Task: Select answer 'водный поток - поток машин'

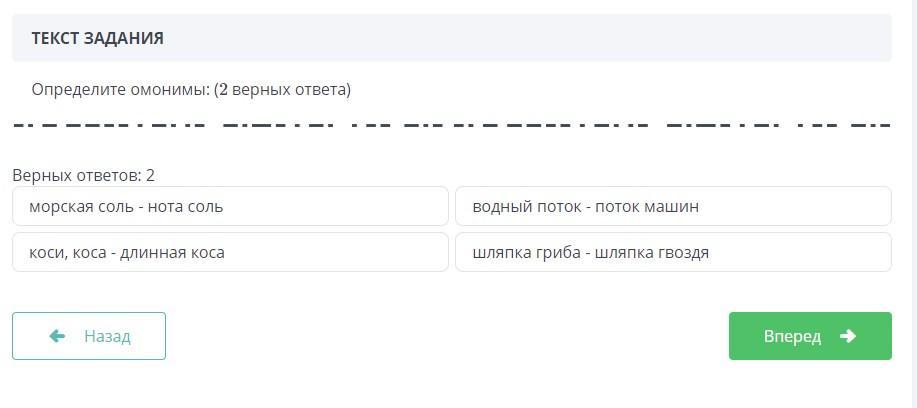Action: click(673, 207)
